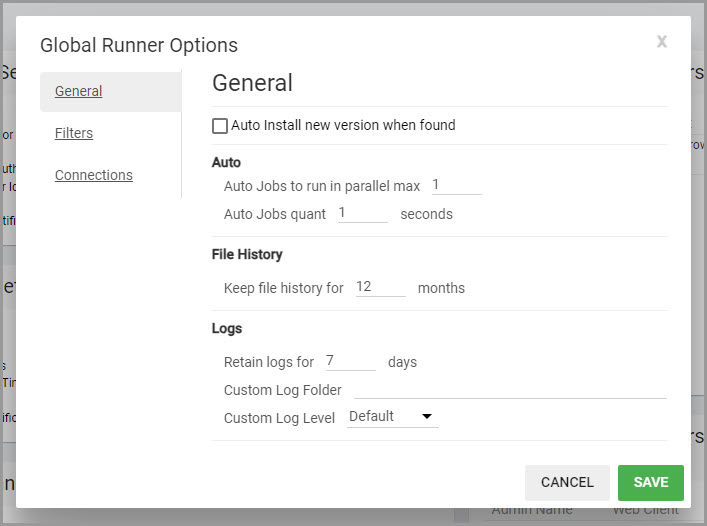Viewport: 707px width, 526px height.
Task: Click the File History section heading
Action: 247,254
